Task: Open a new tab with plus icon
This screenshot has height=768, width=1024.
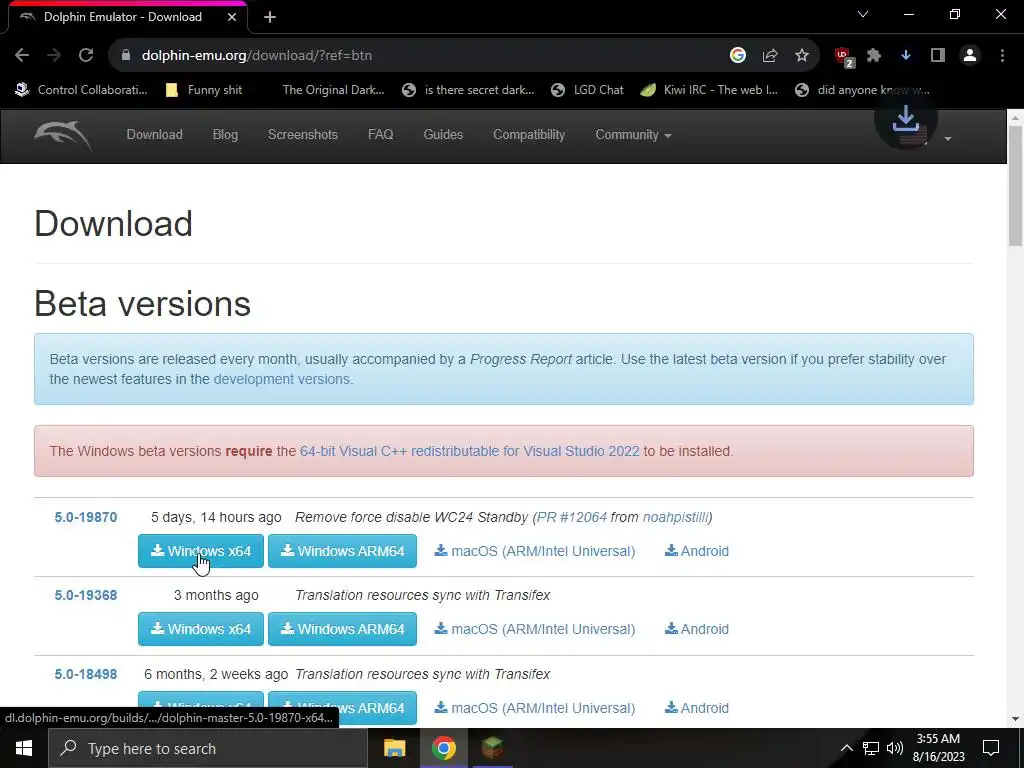Action: pyautogui.click(x=270, y=18)
